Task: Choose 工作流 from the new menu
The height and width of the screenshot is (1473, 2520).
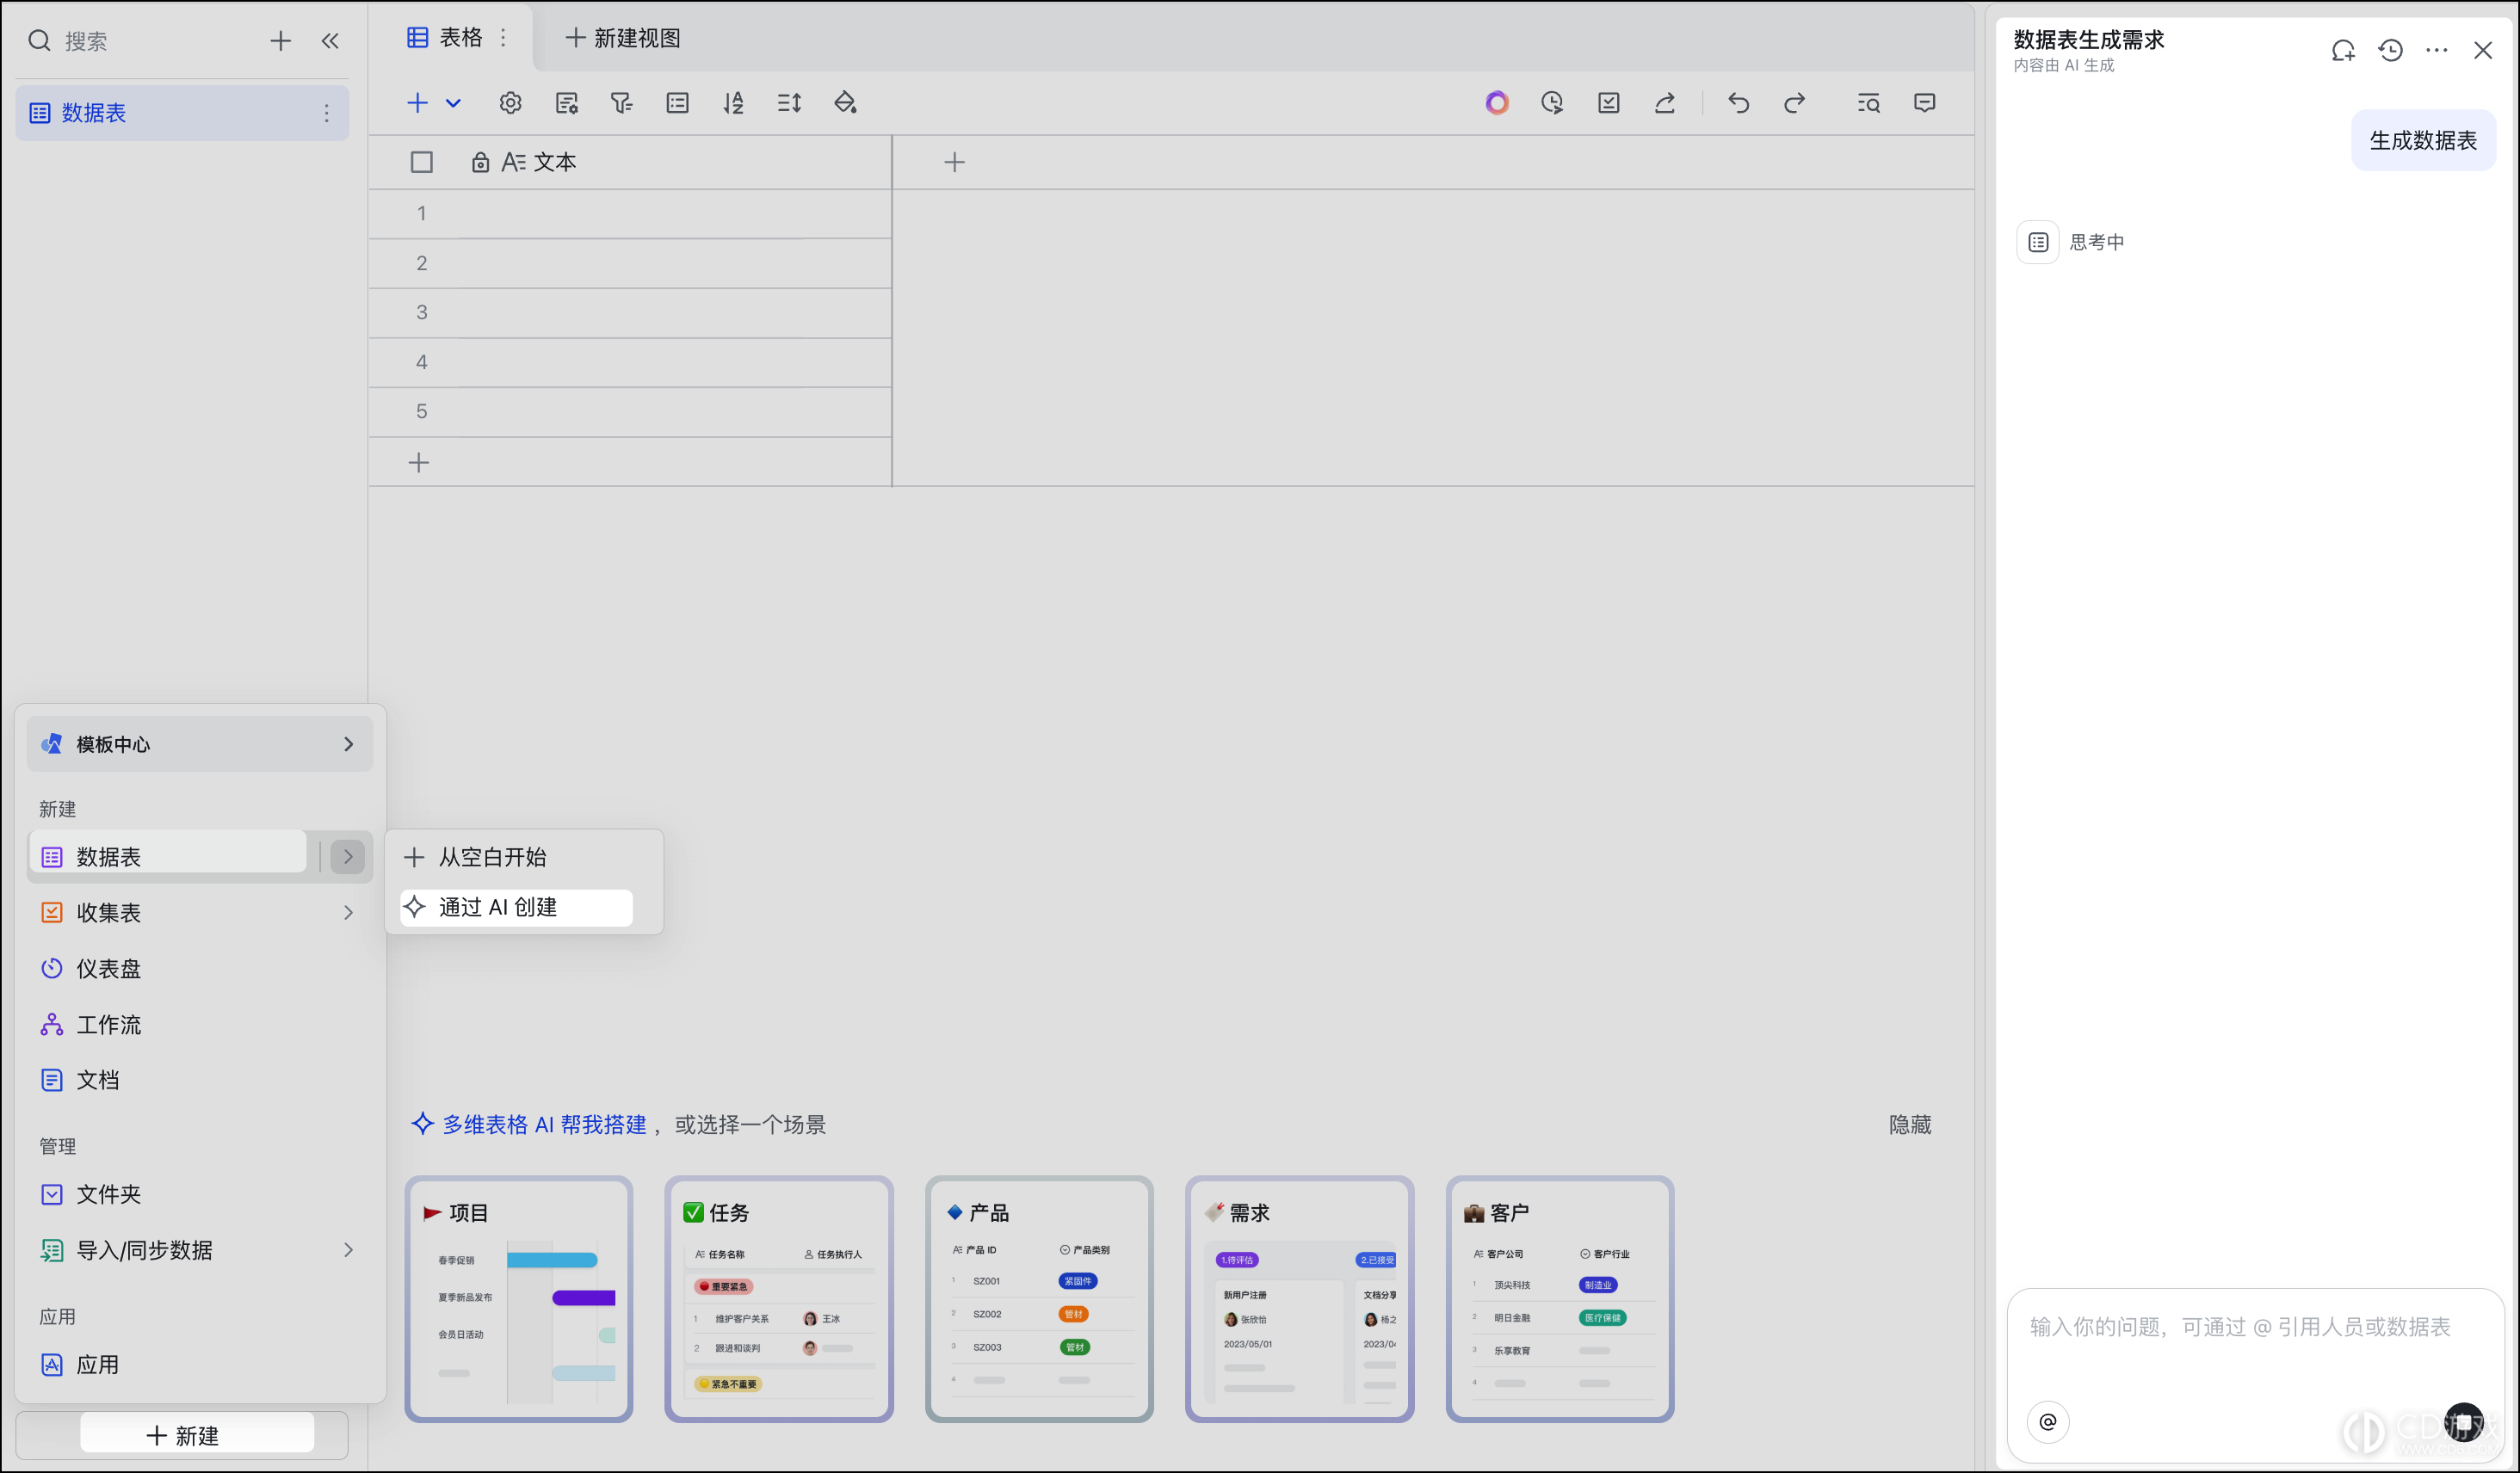Action: click(200, 1024)
